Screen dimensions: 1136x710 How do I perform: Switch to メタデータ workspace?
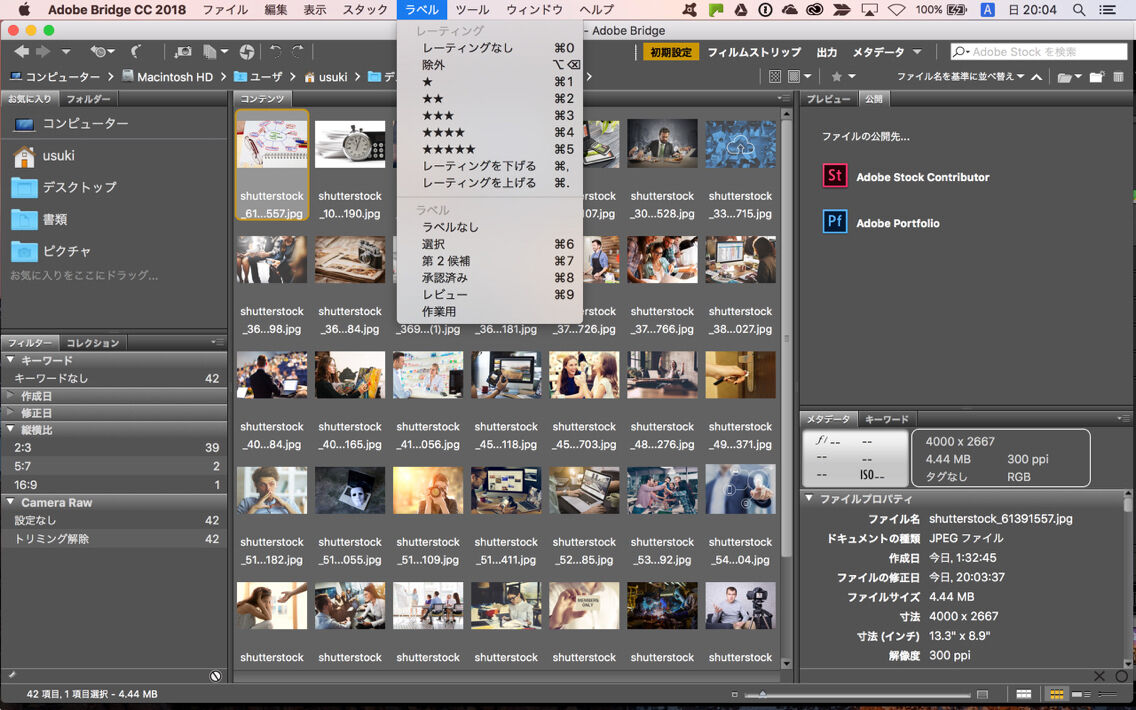coord(878,52)
